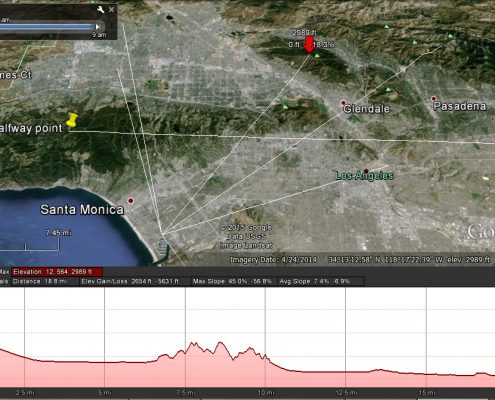
Task: Click the 2.5 mi axis label
Action: point(25,393)
